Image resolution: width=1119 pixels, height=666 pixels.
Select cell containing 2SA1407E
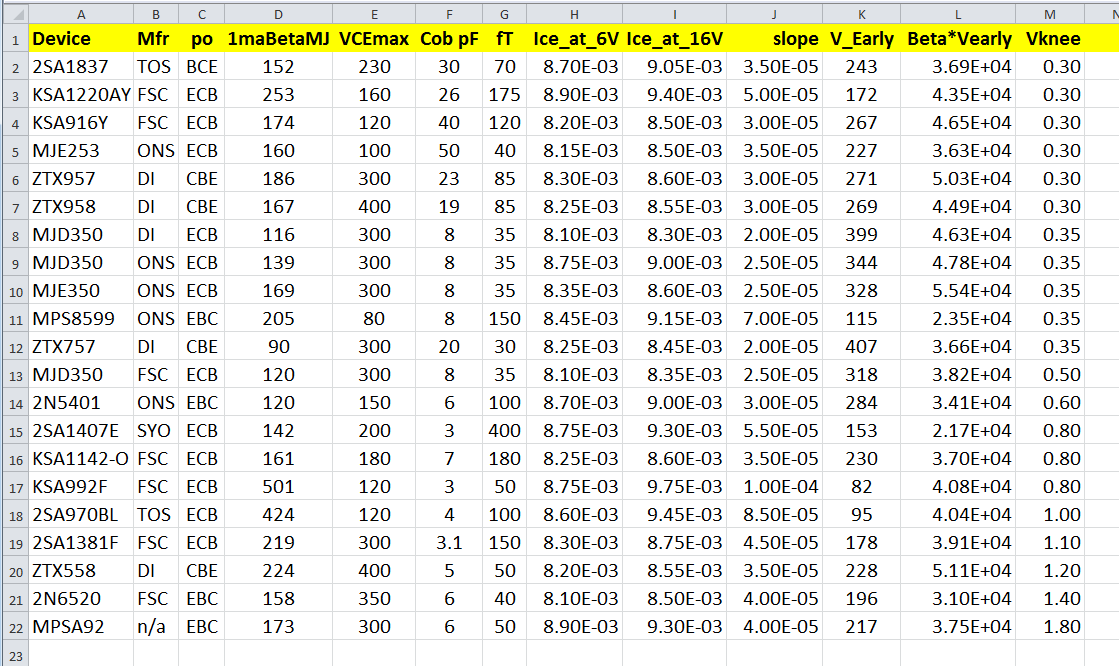81,431
